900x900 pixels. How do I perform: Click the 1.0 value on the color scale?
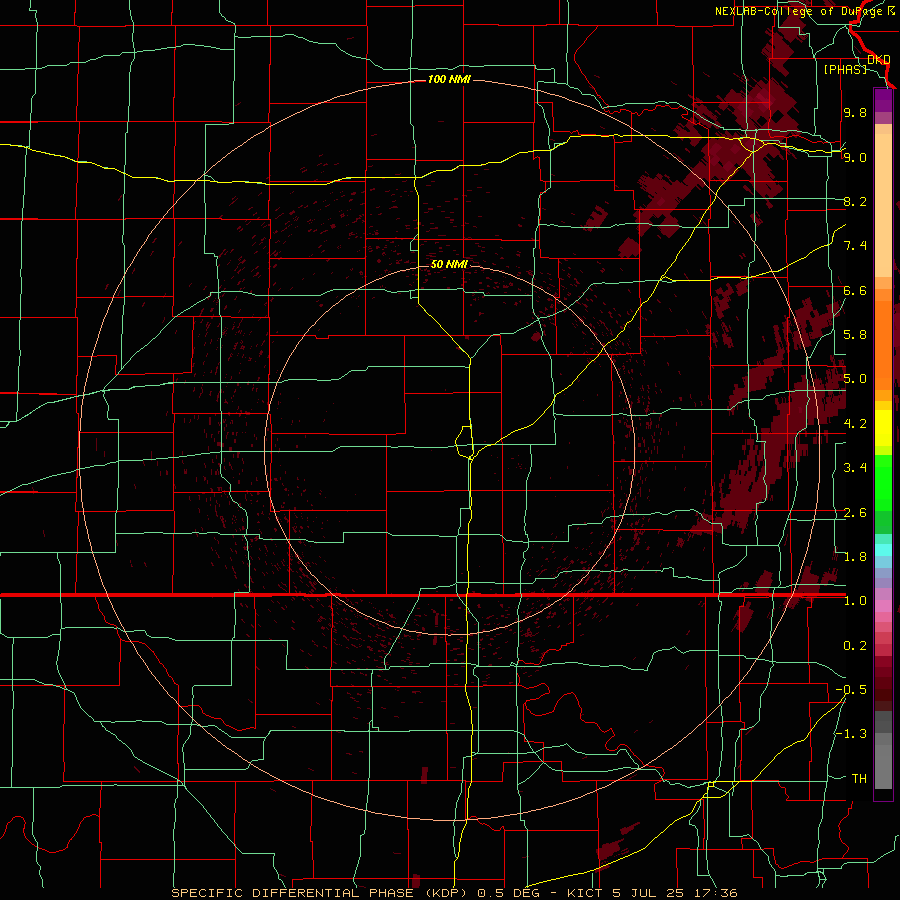[x=855, y=601]
